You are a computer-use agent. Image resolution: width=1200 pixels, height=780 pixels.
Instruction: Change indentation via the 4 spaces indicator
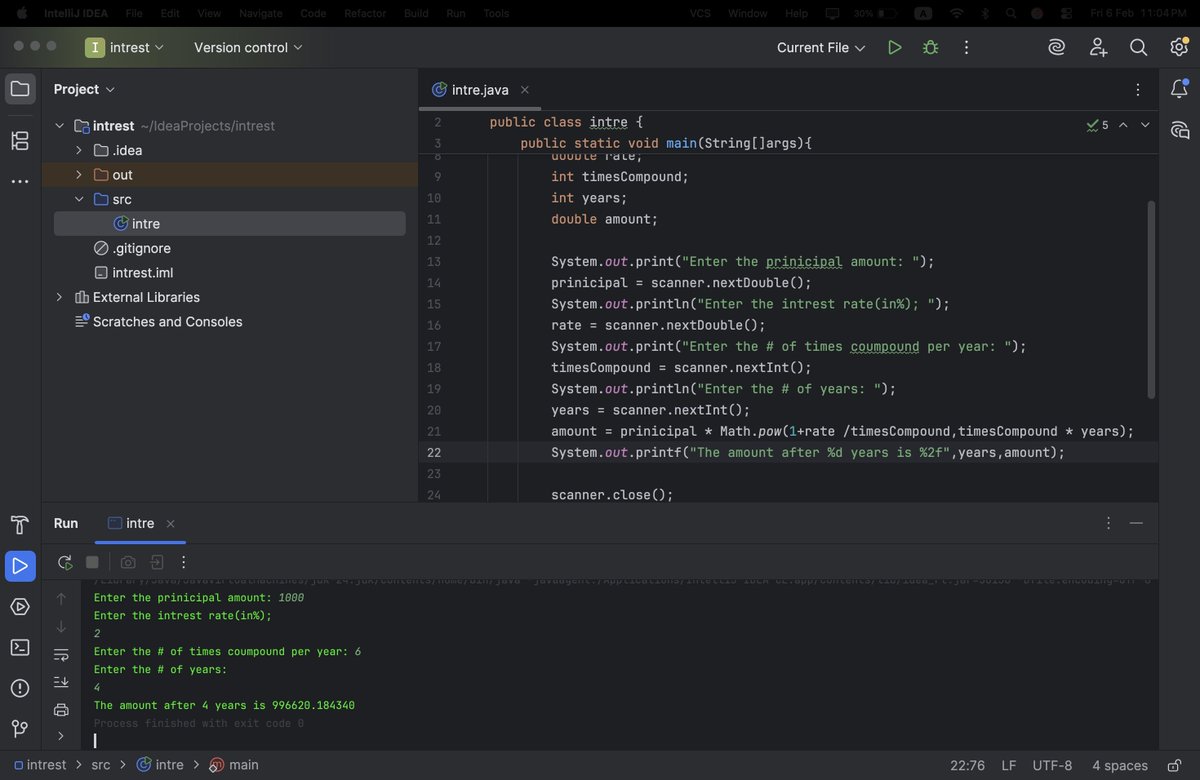tap(1119, 765)
